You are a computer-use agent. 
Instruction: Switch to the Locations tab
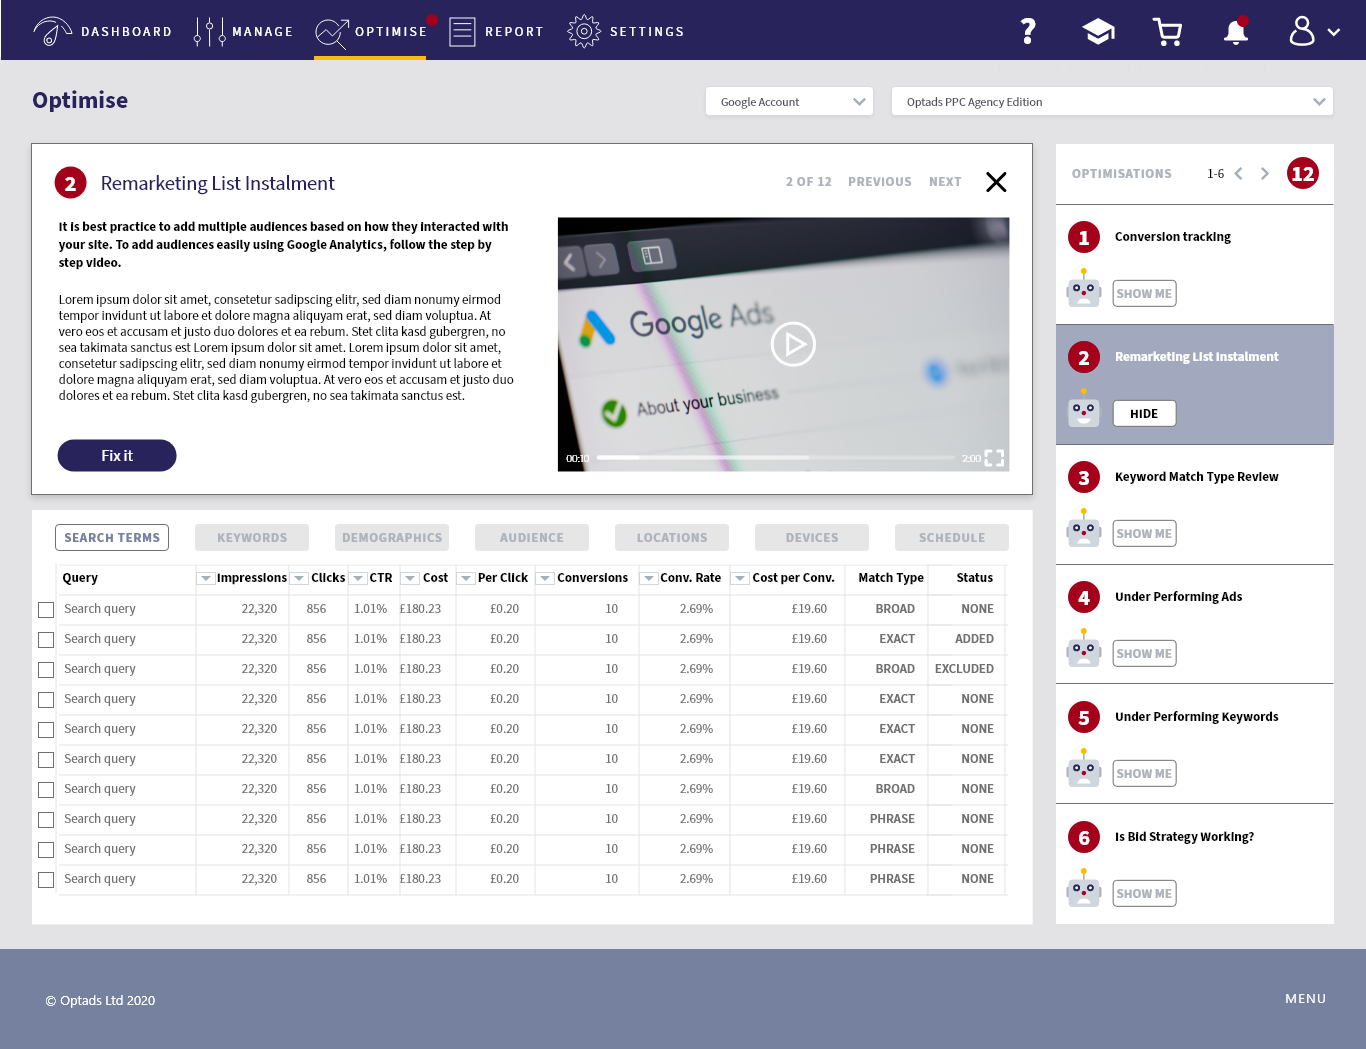(672, 537)
